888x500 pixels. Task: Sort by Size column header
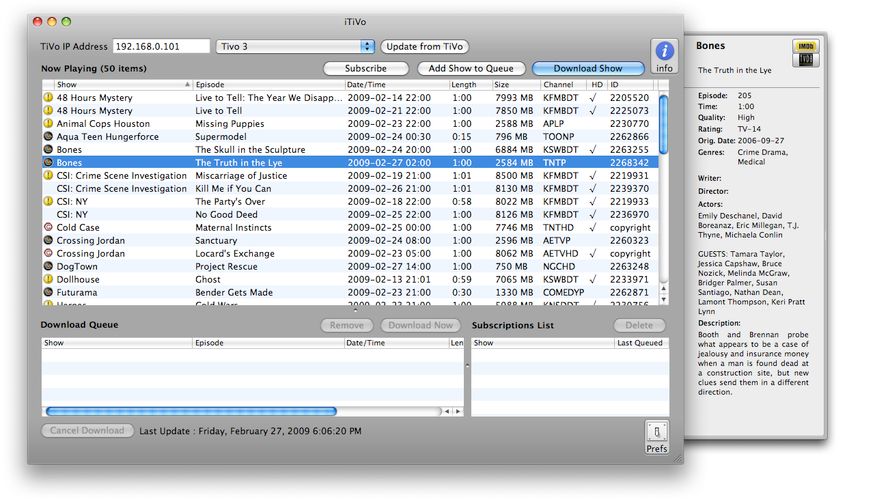click(x=515, y=84)
